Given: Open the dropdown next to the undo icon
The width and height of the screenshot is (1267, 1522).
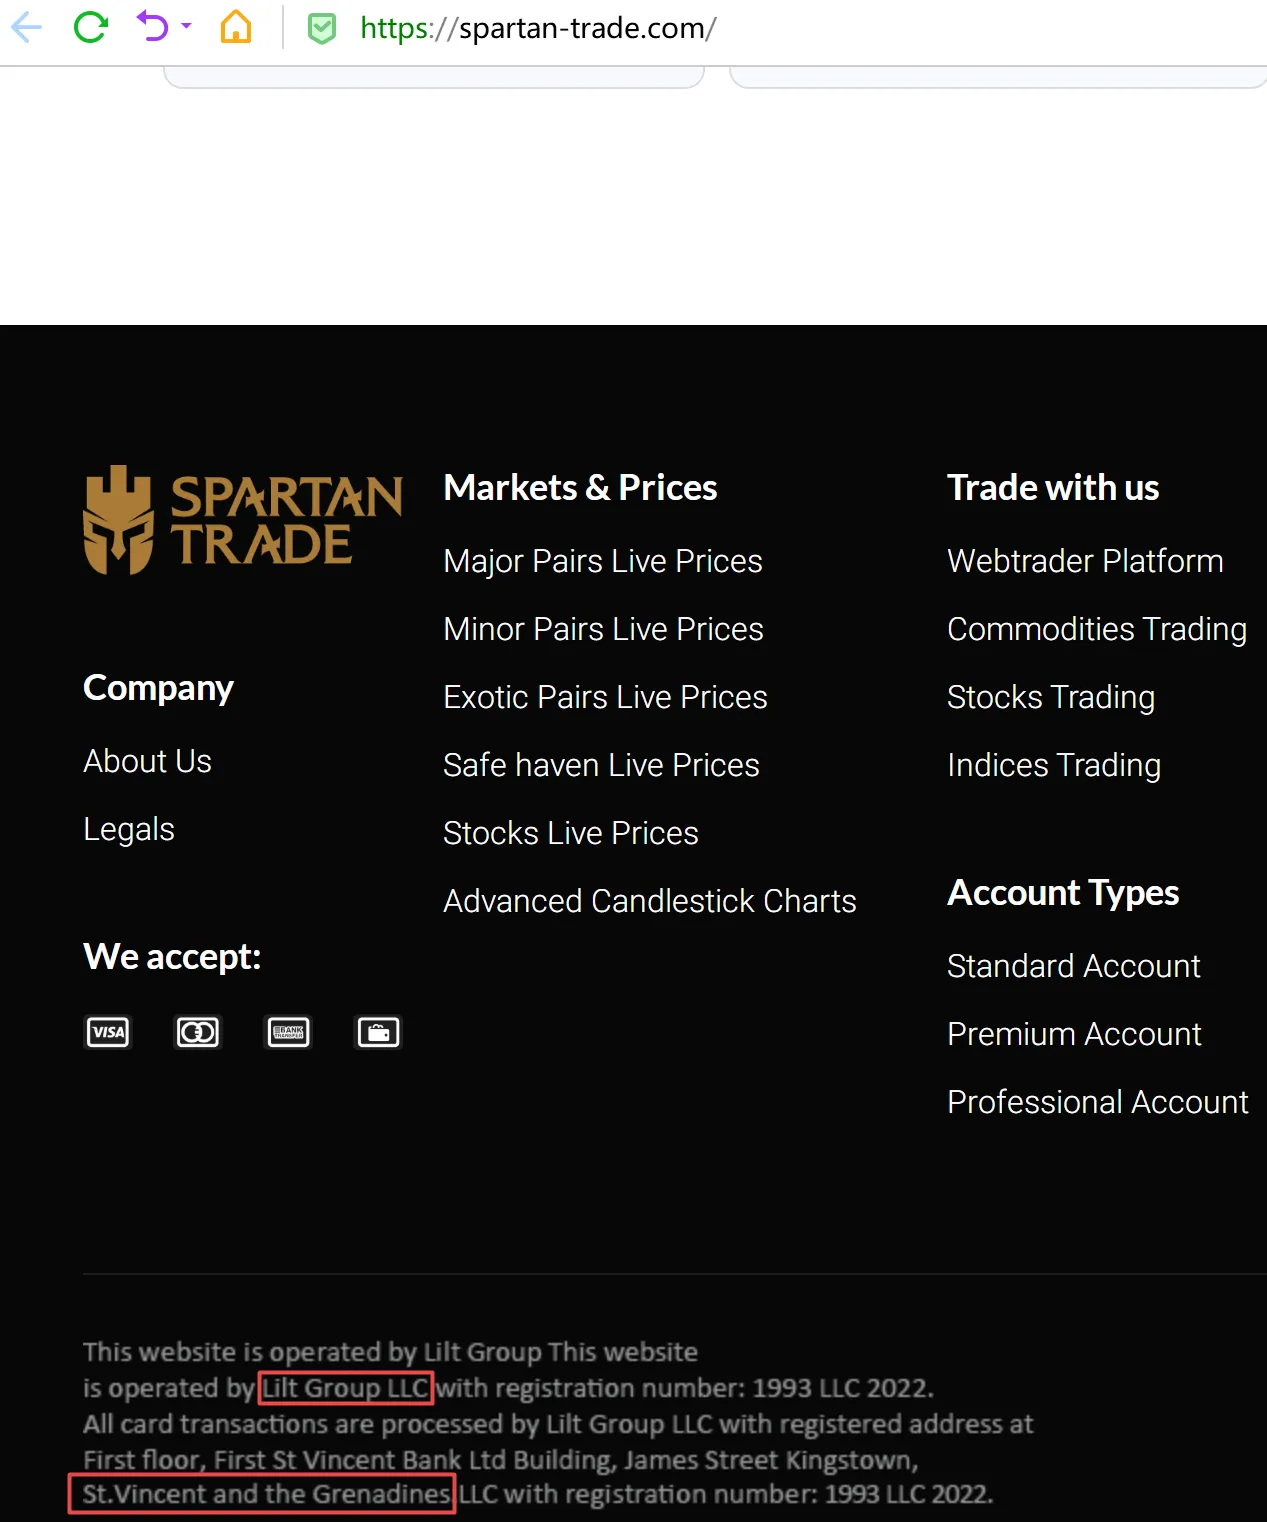Looking at the screenshot, I should point(186,26).
